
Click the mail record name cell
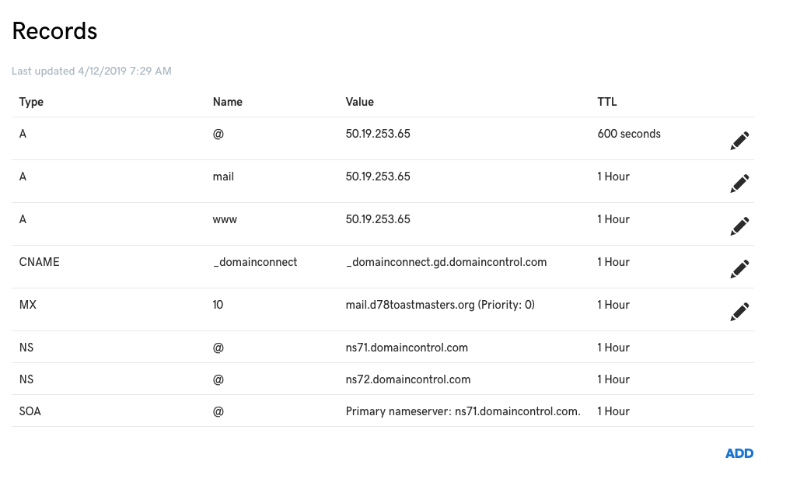(x=223, y=177)
